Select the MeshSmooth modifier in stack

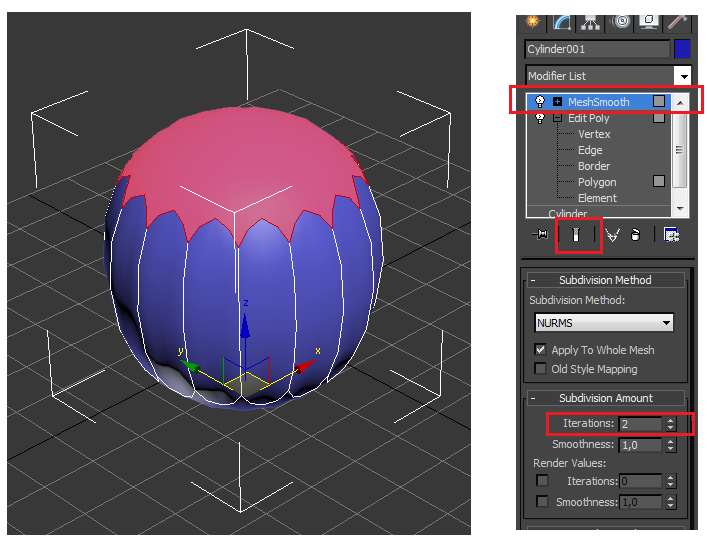598,102
